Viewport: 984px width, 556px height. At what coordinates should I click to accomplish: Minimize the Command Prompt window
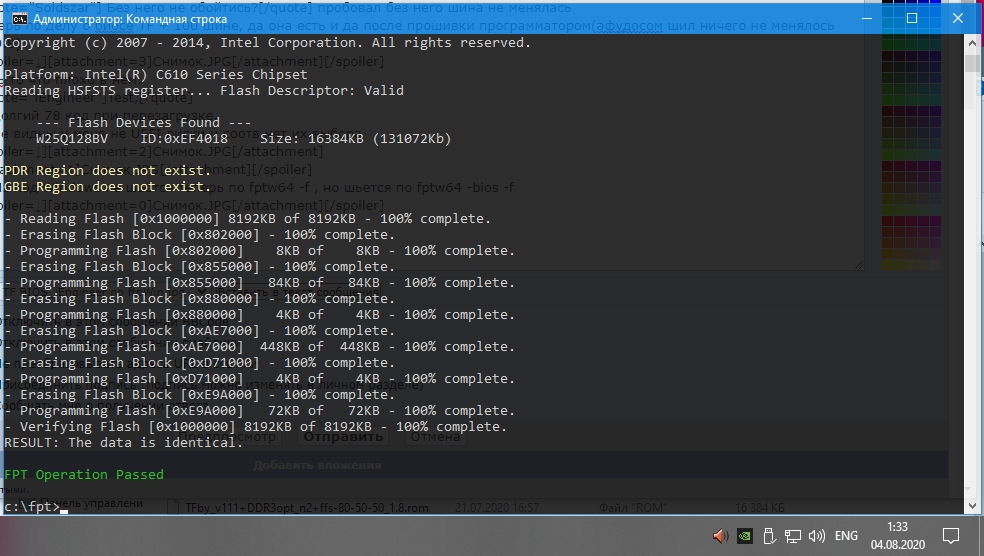867,18
